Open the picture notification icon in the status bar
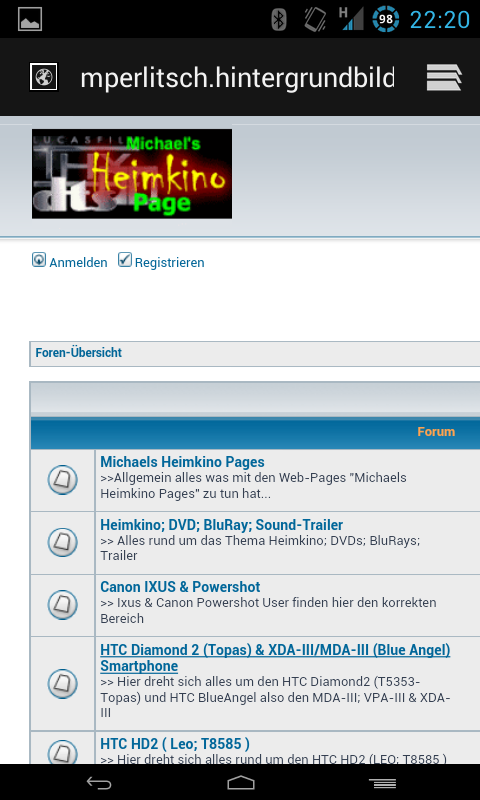Image resolution: width=480 pixels, height=800 pixels. tap(30, 19)
